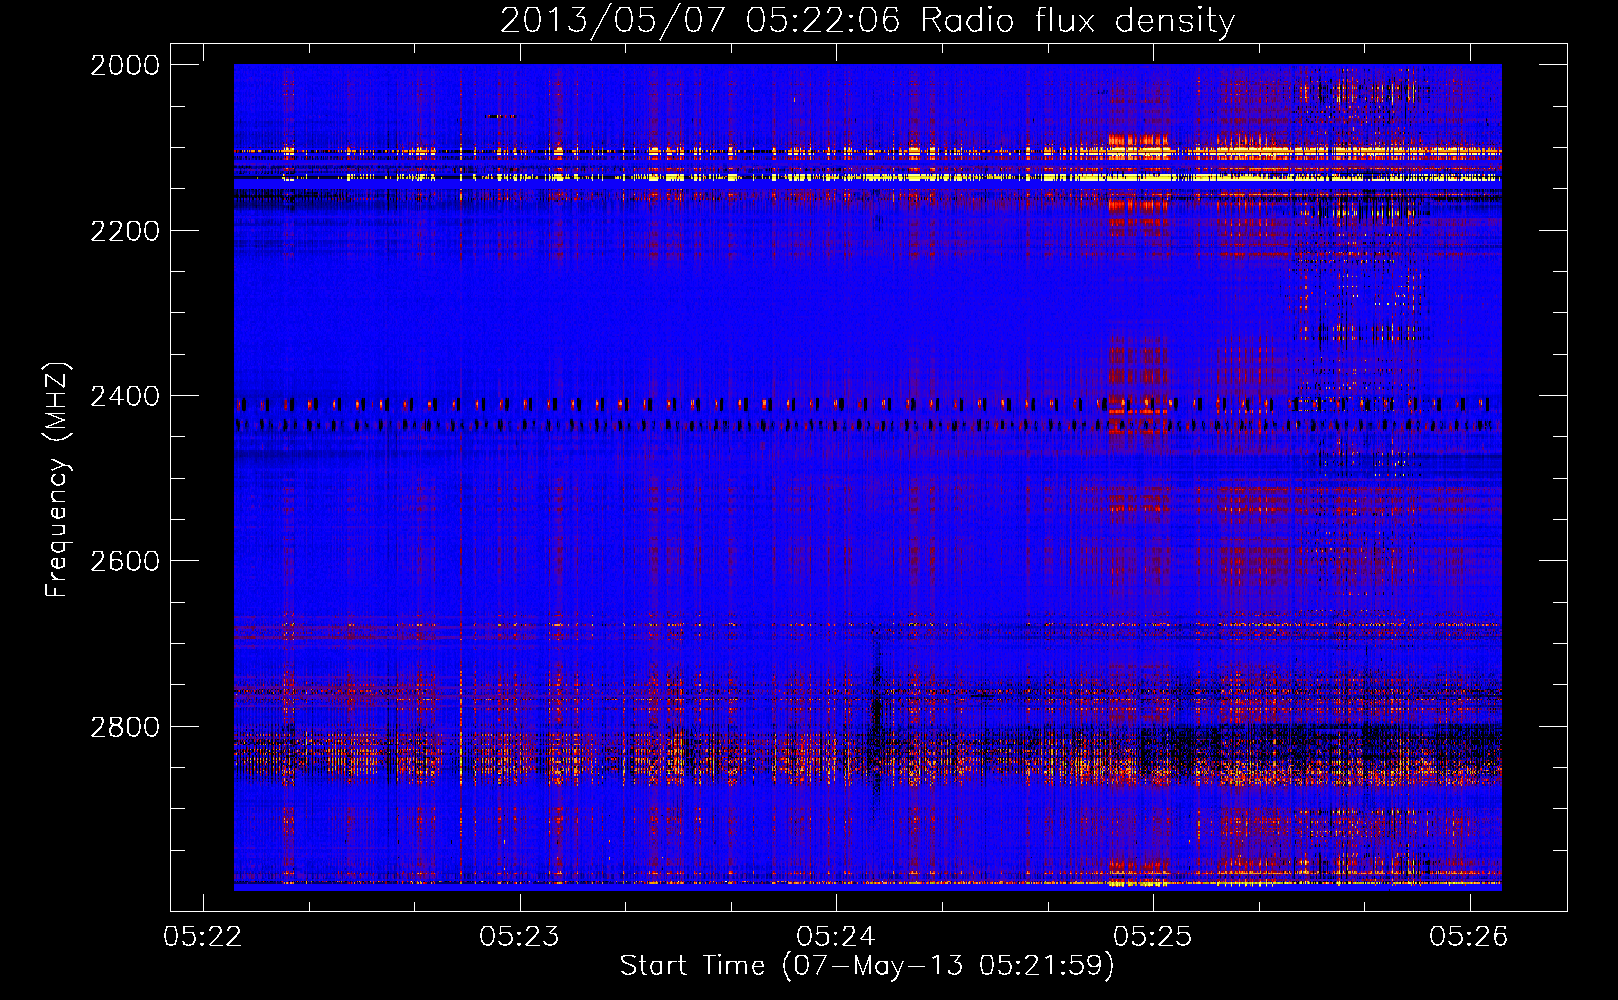
Task: Select the 2200 frequency tick label
Action: coord(125,231)
